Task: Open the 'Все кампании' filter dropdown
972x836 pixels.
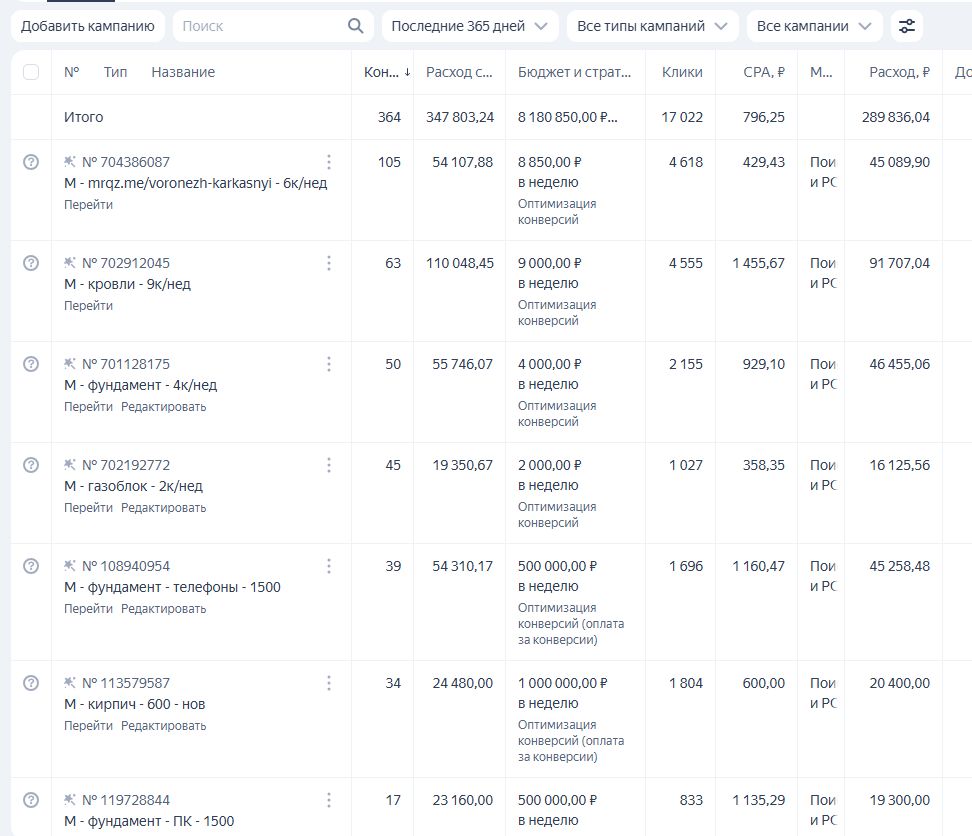Action: coord(813,26)
